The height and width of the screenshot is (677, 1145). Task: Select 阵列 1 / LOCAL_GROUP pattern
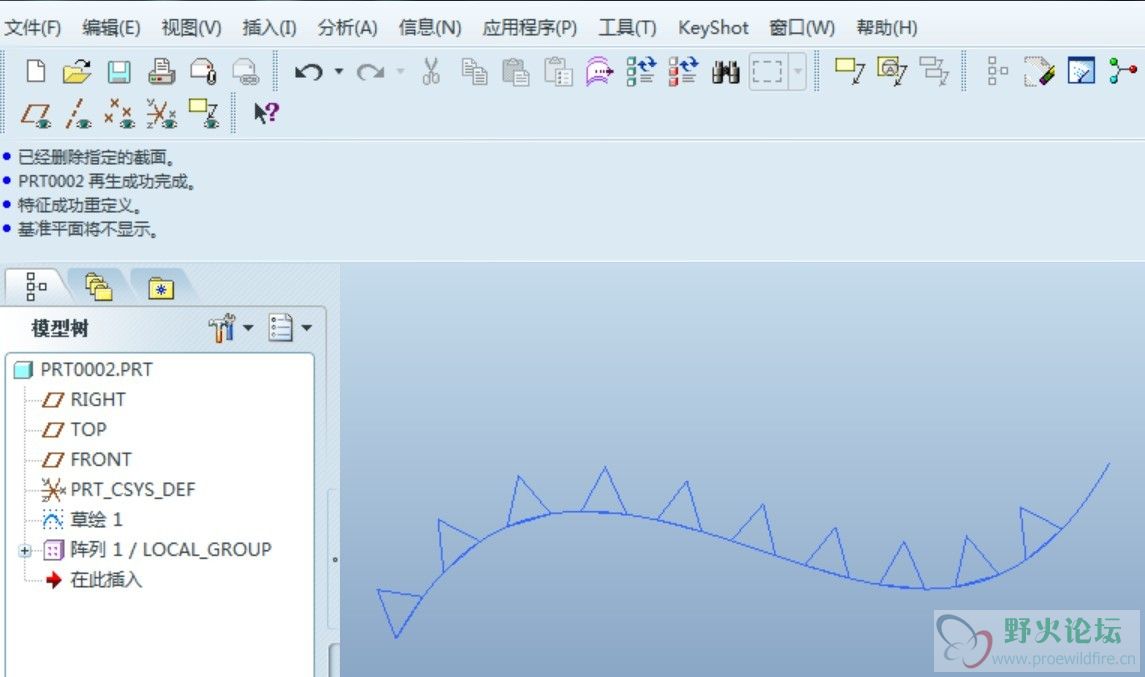[170, 549]
